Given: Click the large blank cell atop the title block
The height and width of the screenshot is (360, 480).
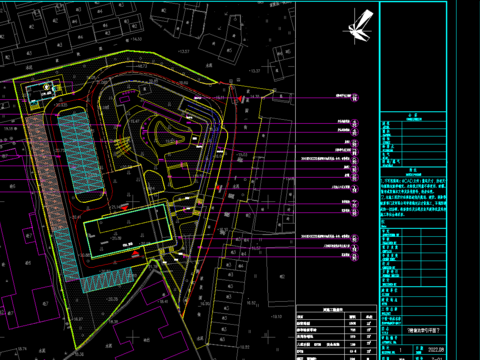Looking at the screenshot, I should [413, 57].
